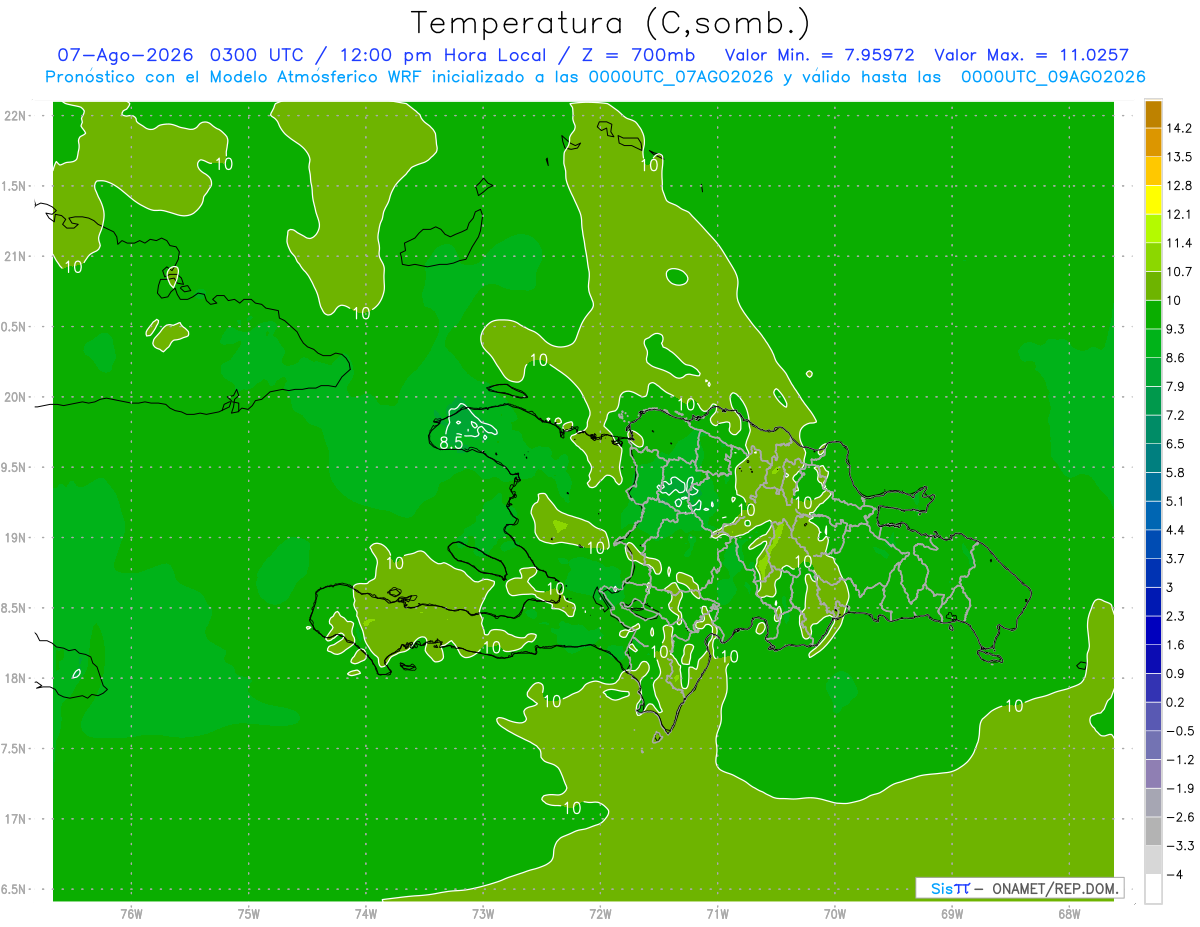Viewport: 1200px width, 927px height.
Task: Click the '20N' latitude axis label
Action: (16, 397)
